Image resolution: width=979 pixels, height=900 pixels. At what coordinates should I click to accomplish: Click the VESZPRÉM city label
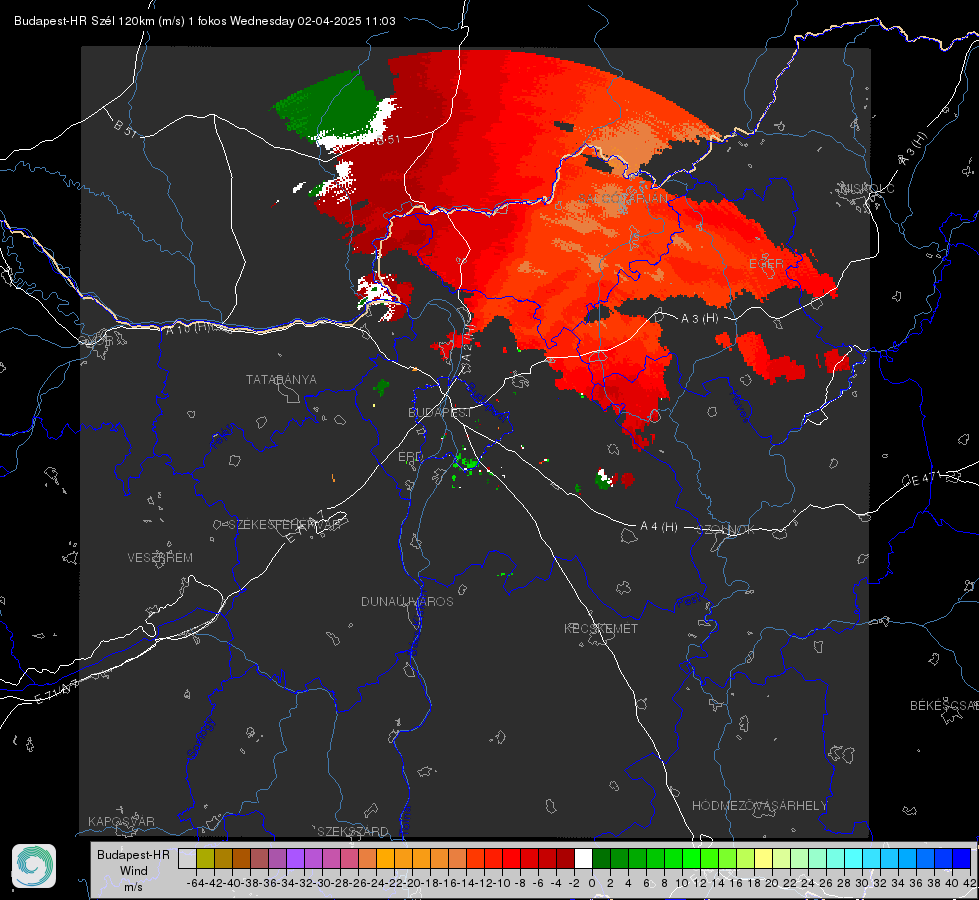(x=160, y=558)
